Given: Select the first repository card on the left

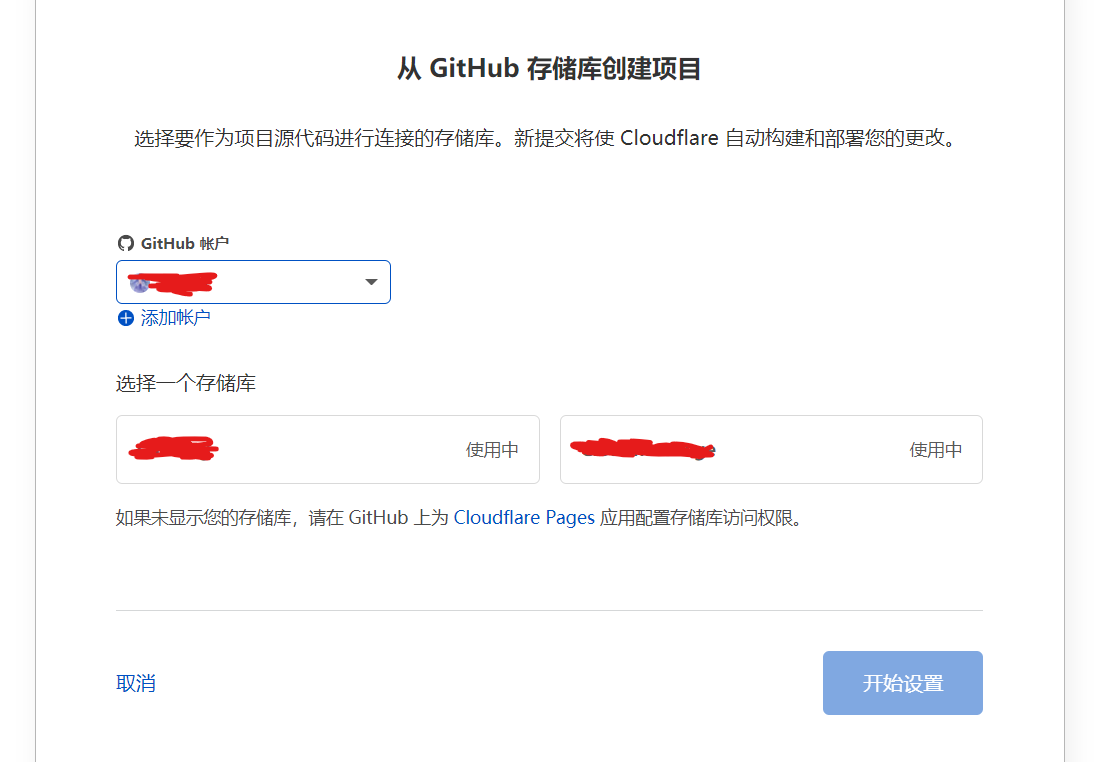Looking at the screenshot, I should click(327, 450).
